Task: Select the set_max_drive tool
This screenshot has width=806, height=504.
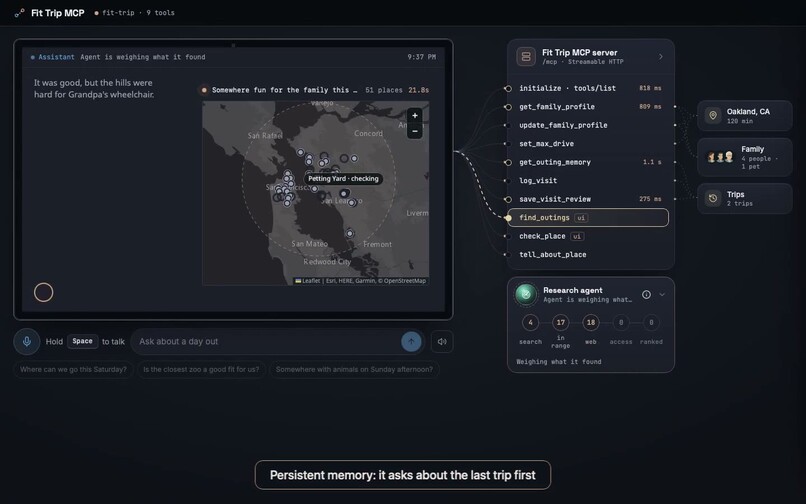Action: tap(588, 143)
